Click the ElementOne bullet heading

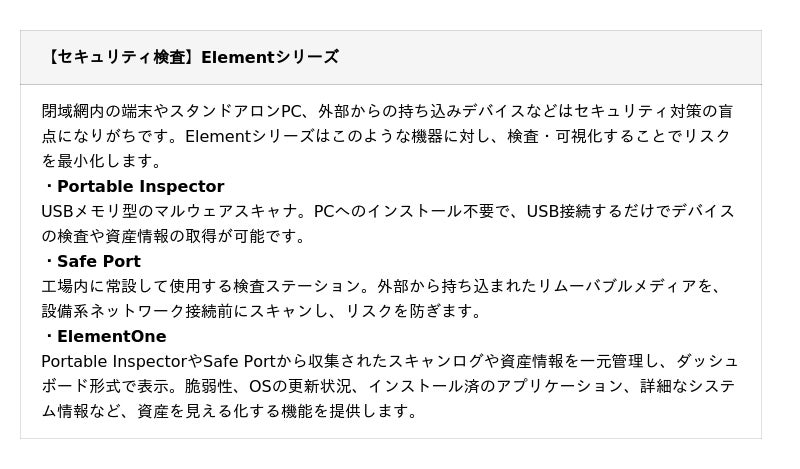point(111,336)
